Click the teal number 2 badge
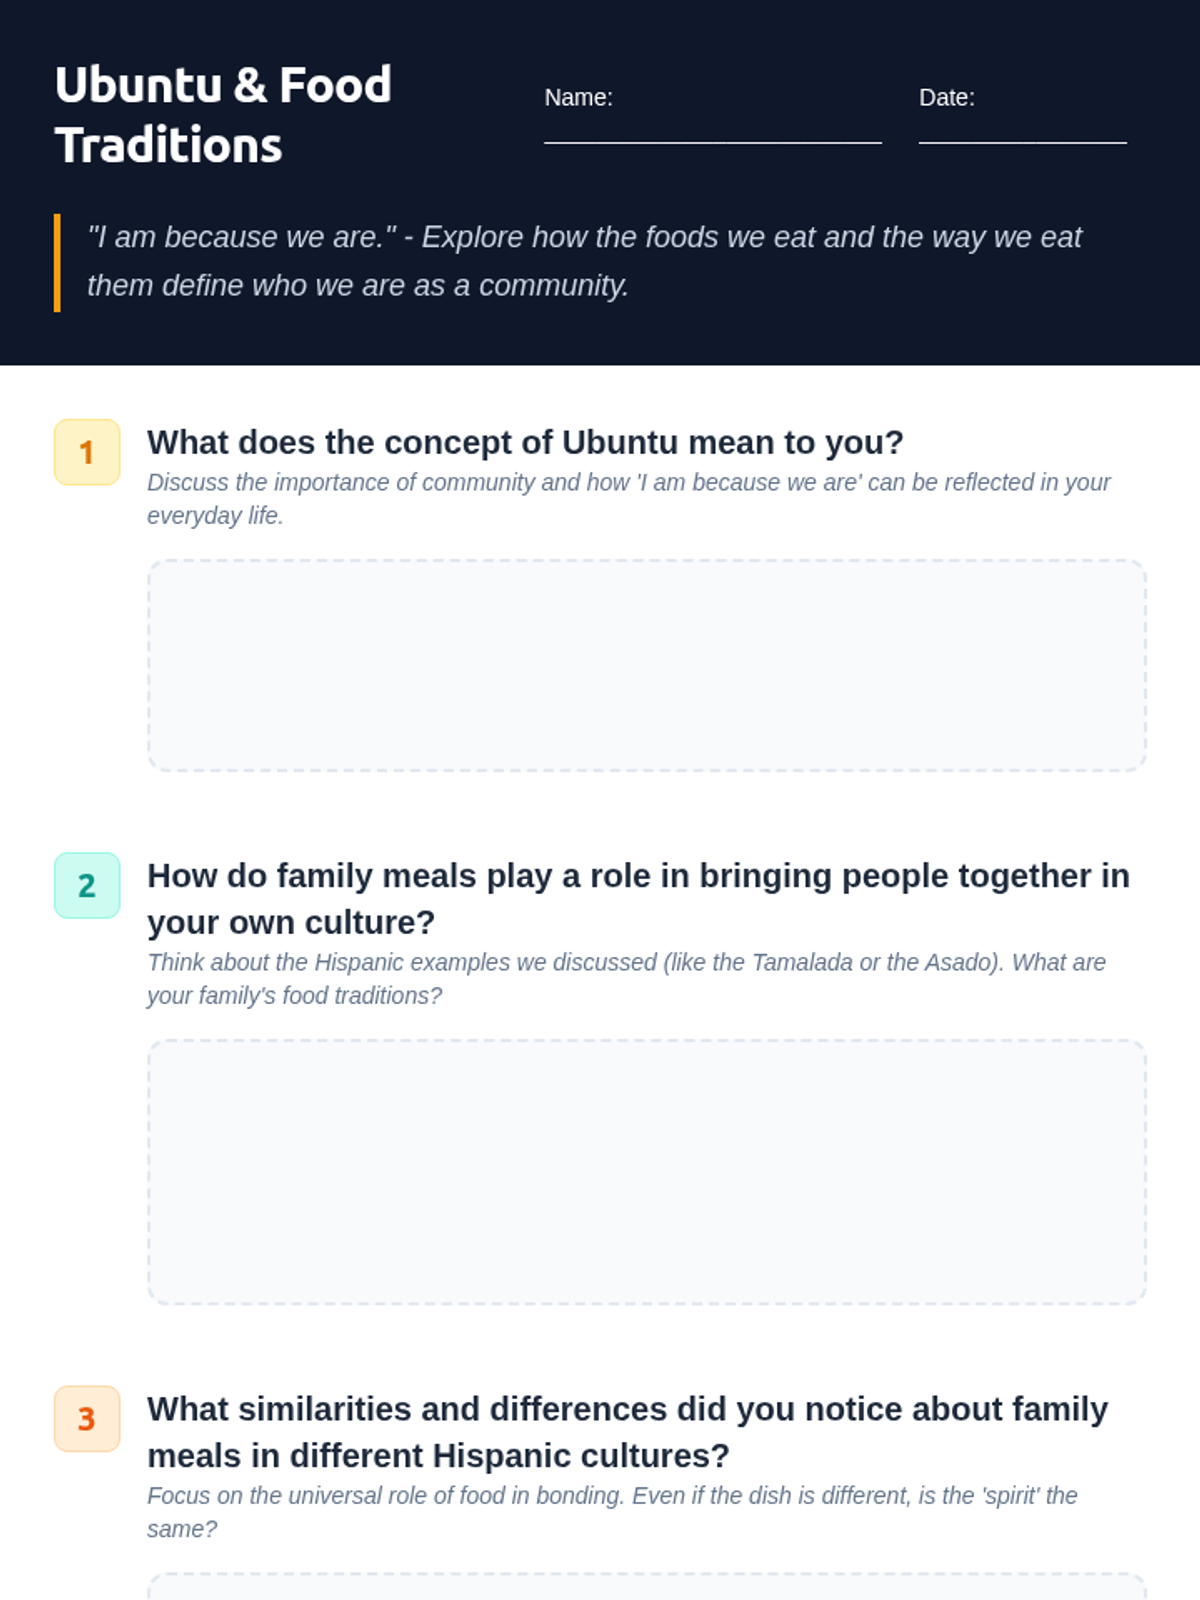This screenshot has height=1600, width=1200. pos(87,885)
